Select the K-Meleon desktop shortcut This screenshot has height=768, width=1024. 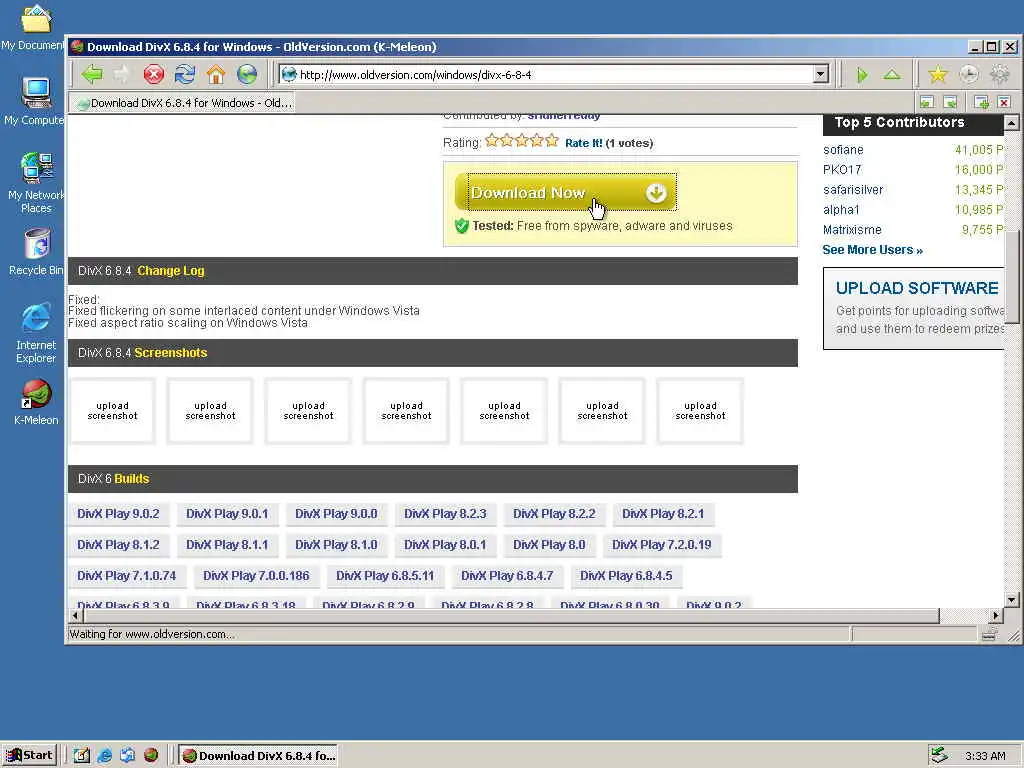pos(37,402)
